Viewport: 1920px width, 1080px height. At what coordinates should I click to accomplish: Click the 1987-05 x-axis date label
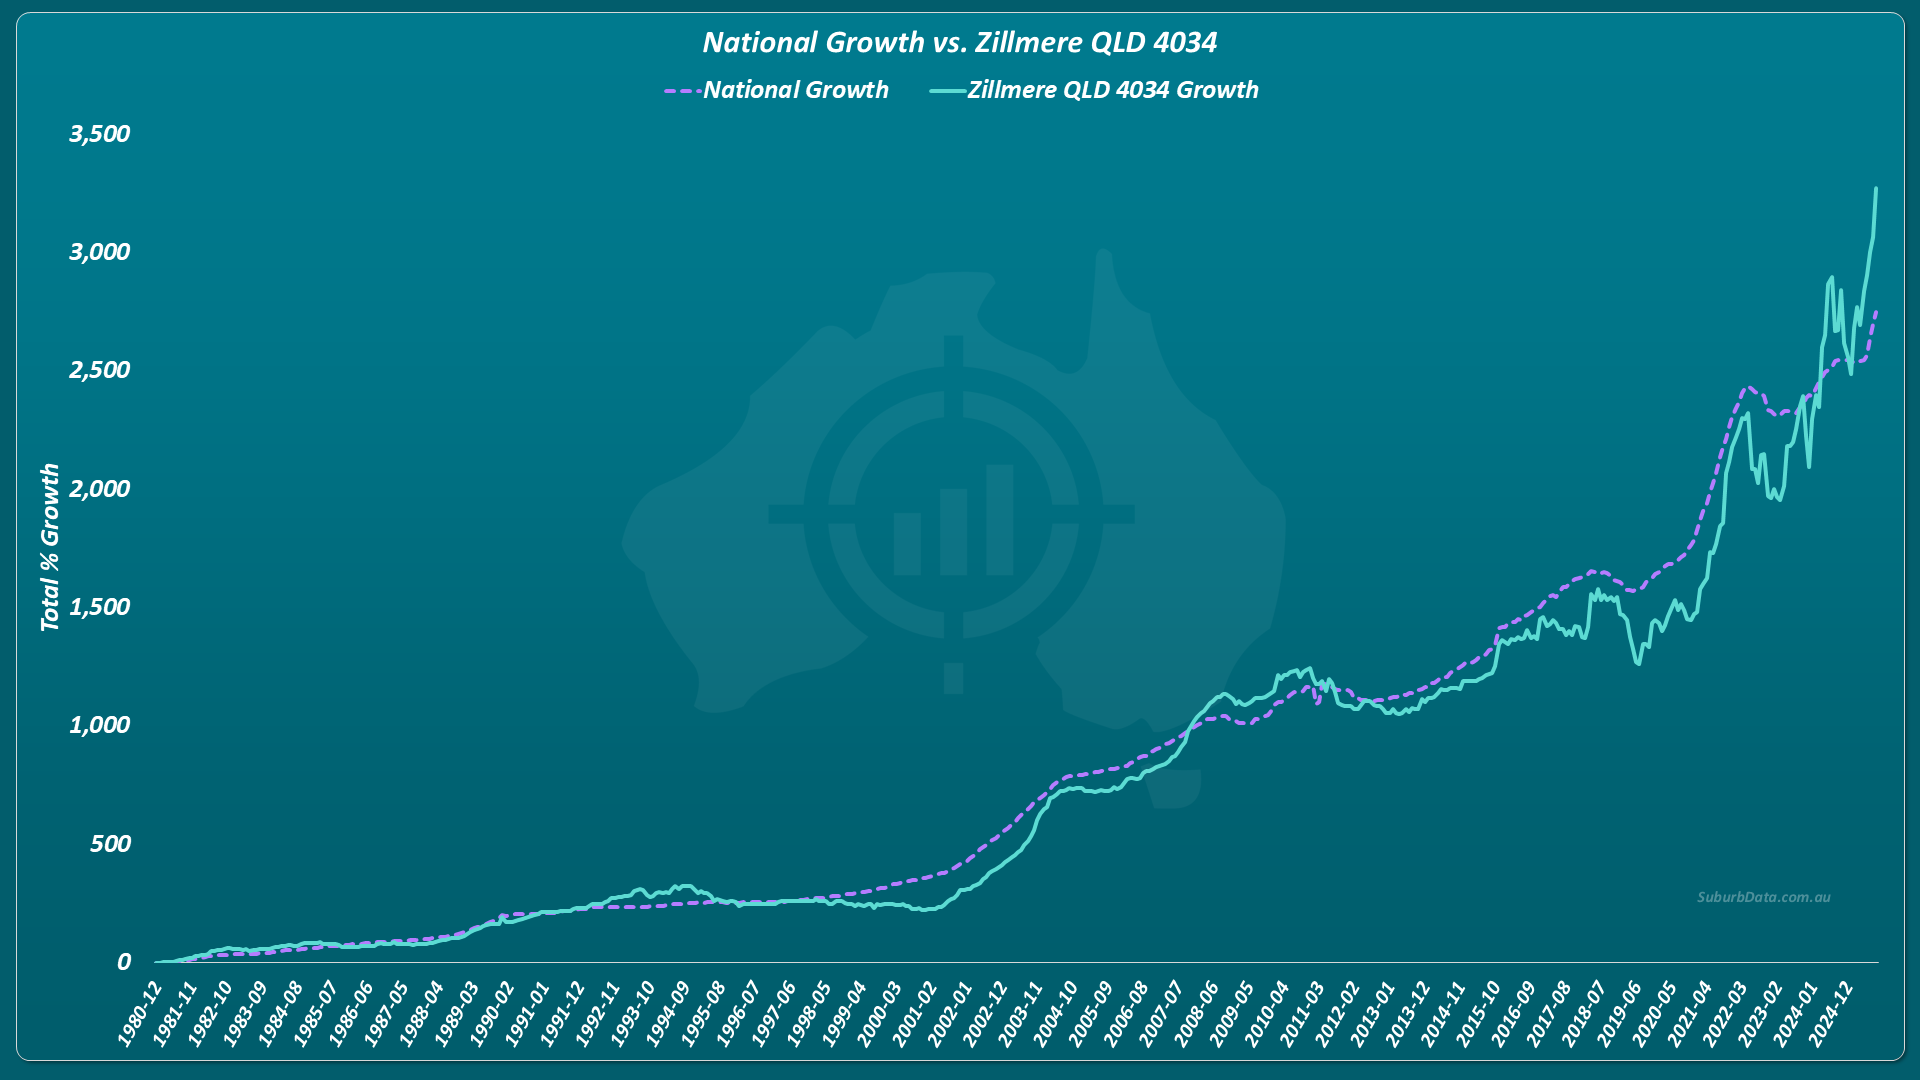pos(385,1013)
